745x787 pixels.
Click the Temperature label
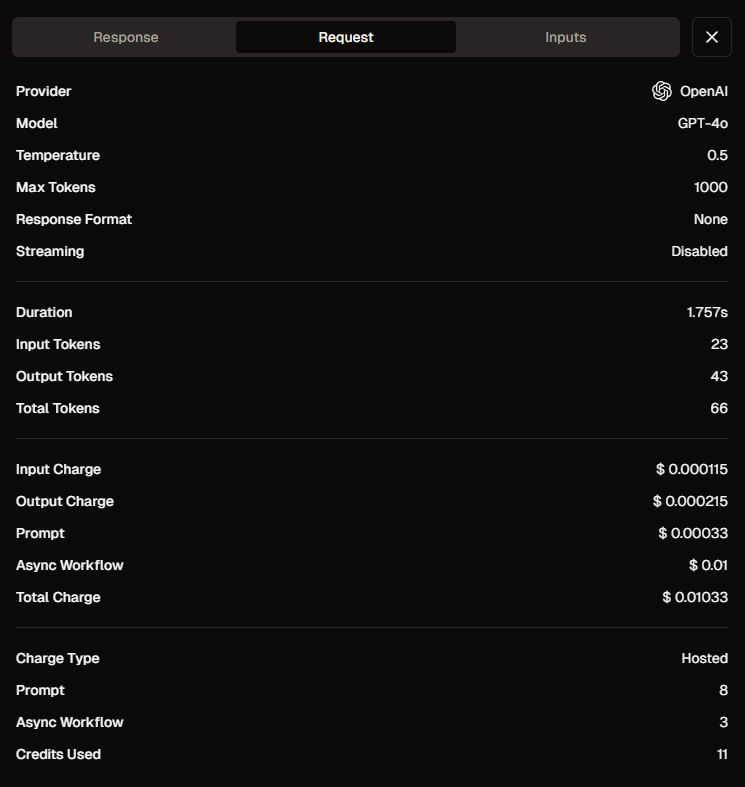pos(58,156)
